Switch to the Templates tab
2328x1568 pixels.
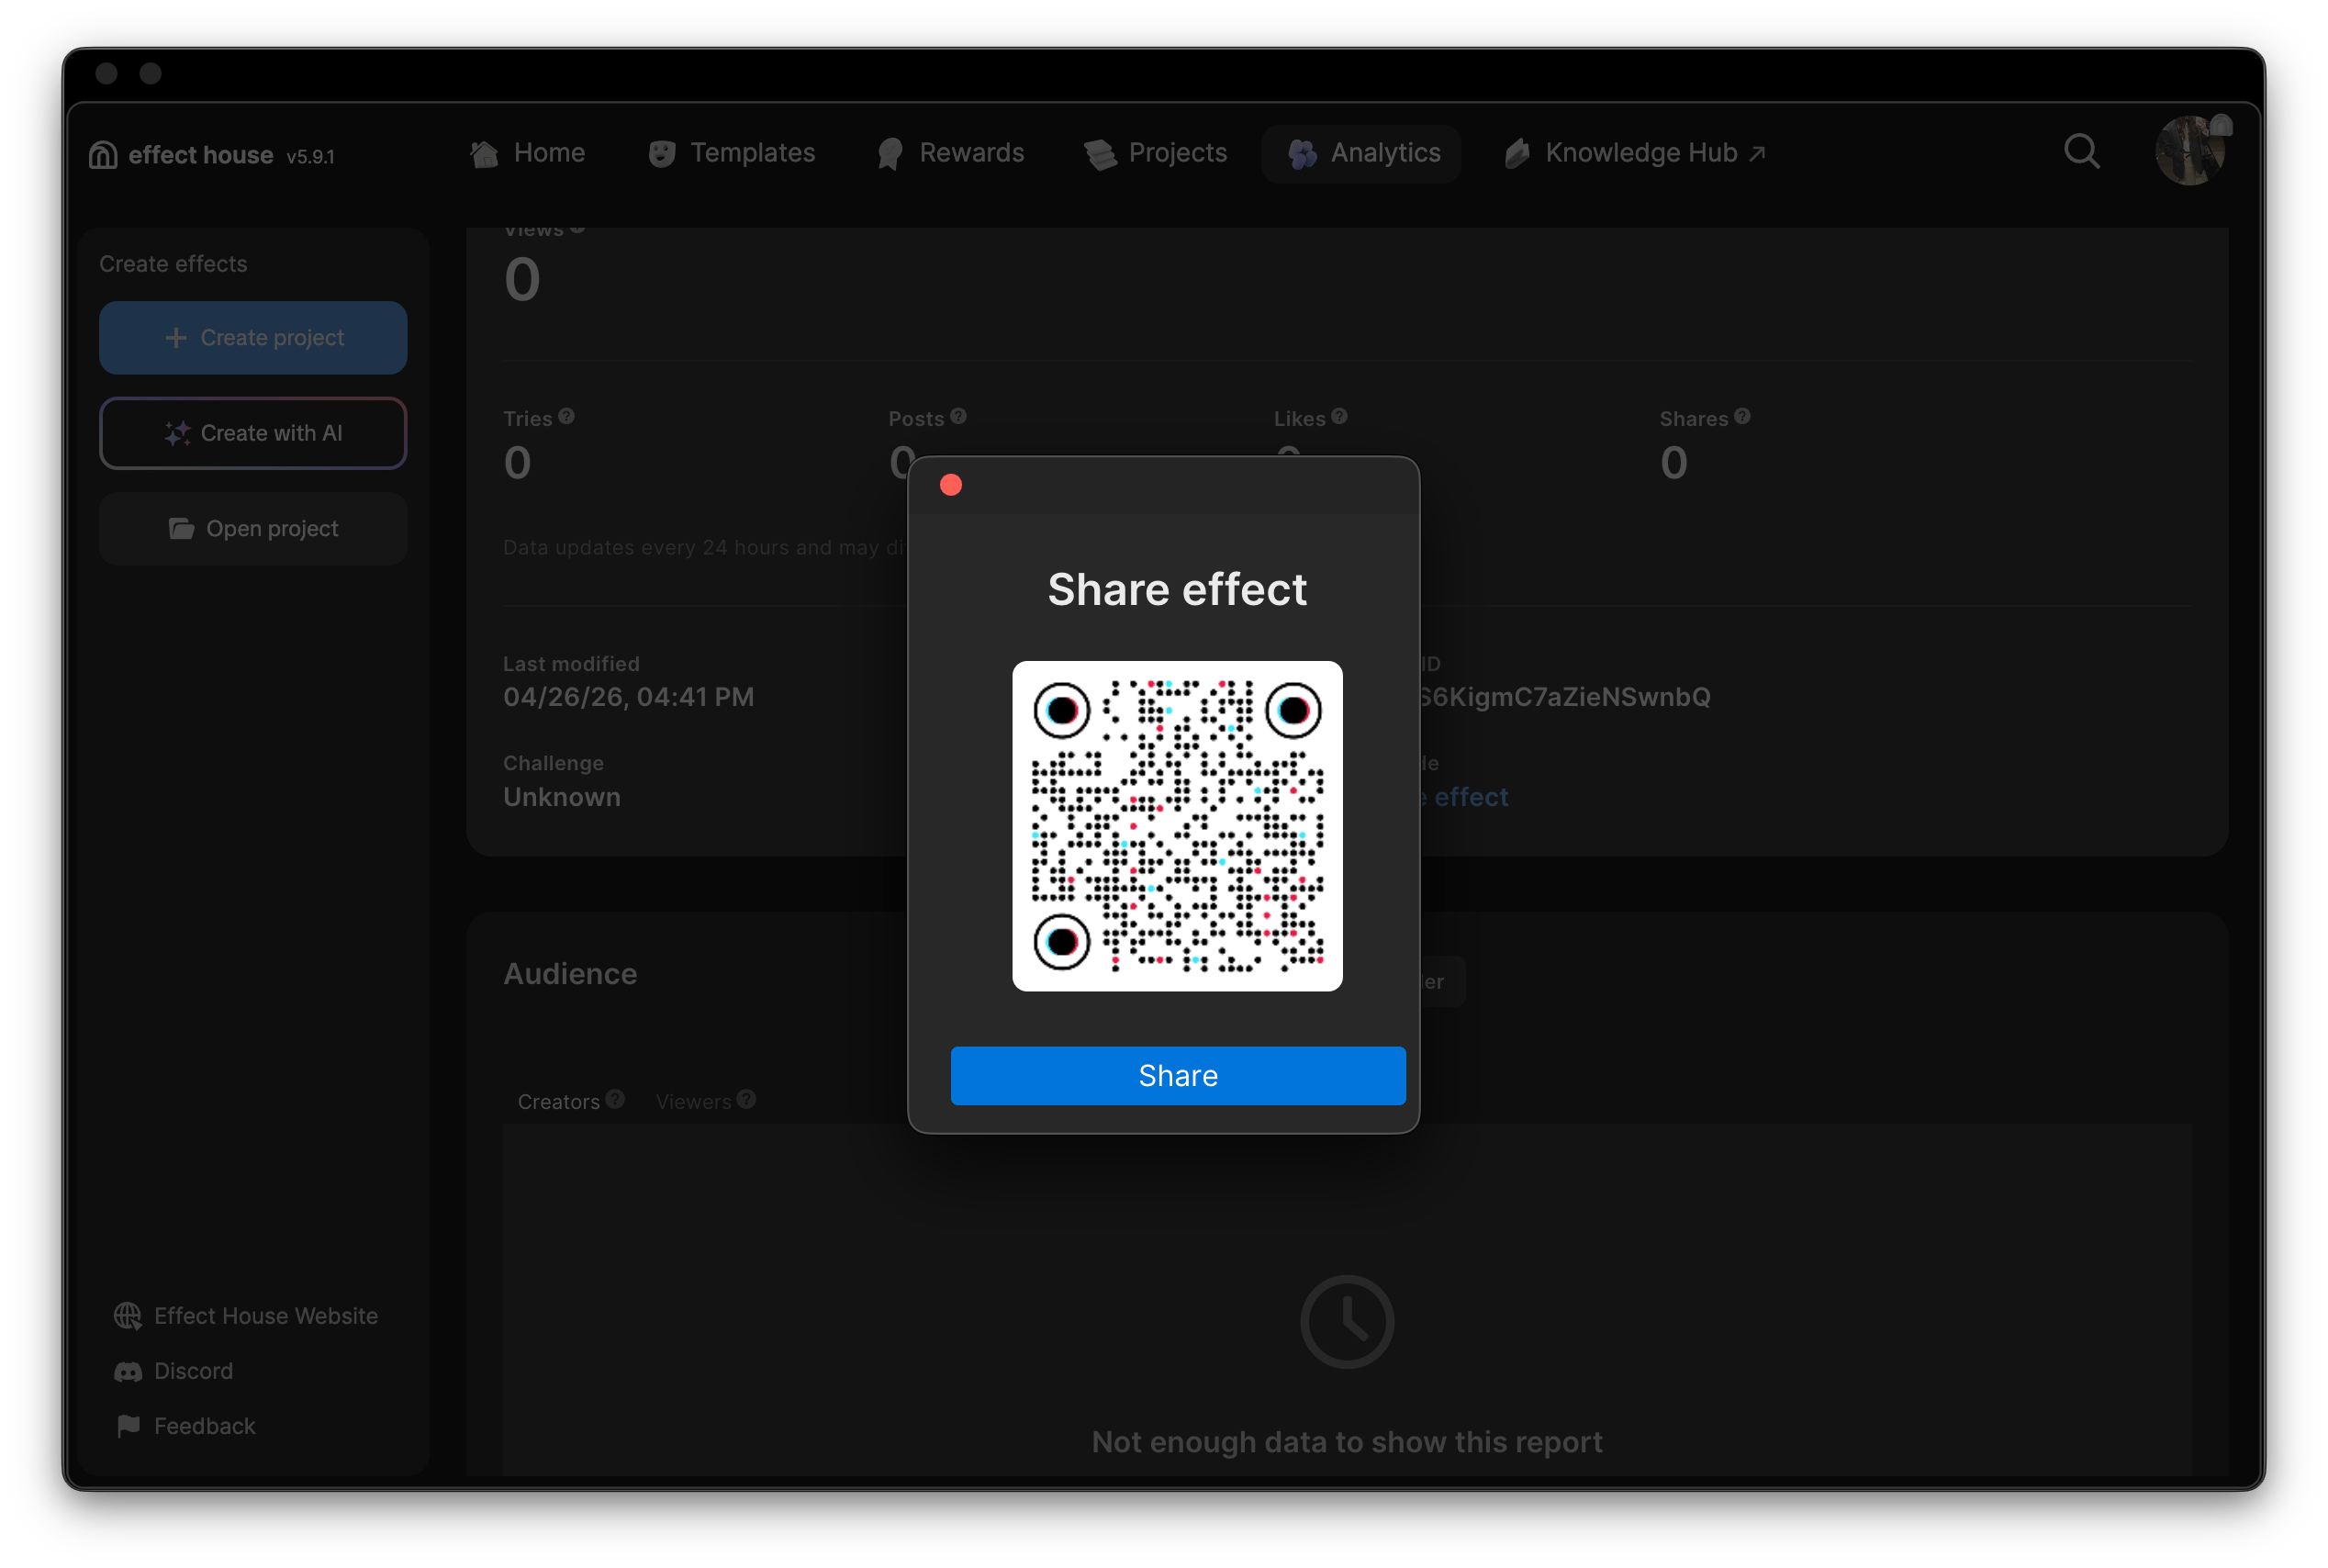point(732,153)
